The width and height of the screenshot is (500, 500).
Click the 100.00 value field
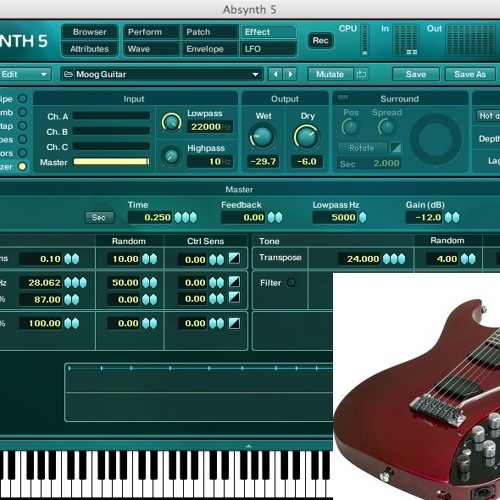point(41,323)
